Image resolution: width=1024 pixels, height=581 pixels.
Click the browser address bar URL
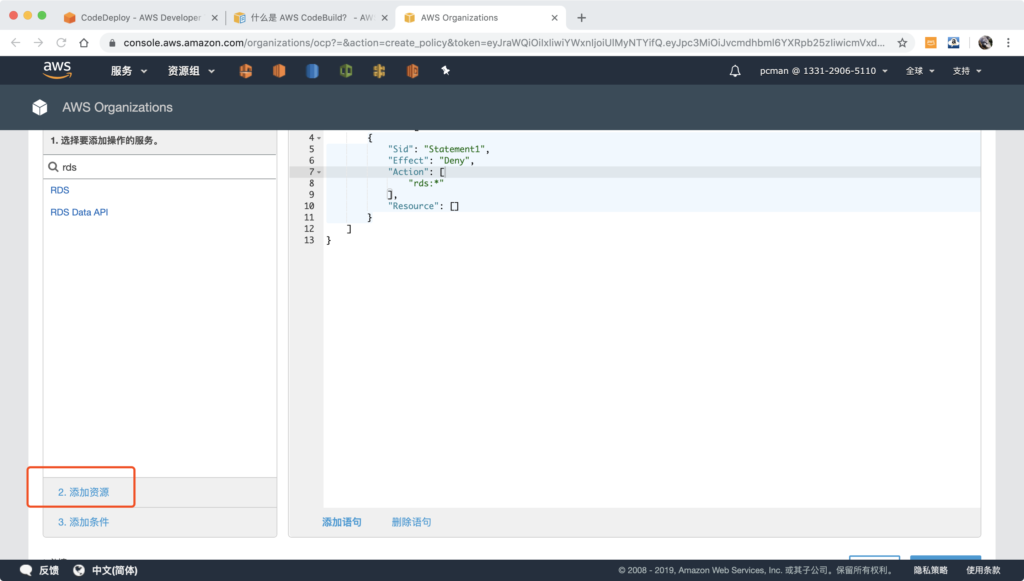coord(504,42)
